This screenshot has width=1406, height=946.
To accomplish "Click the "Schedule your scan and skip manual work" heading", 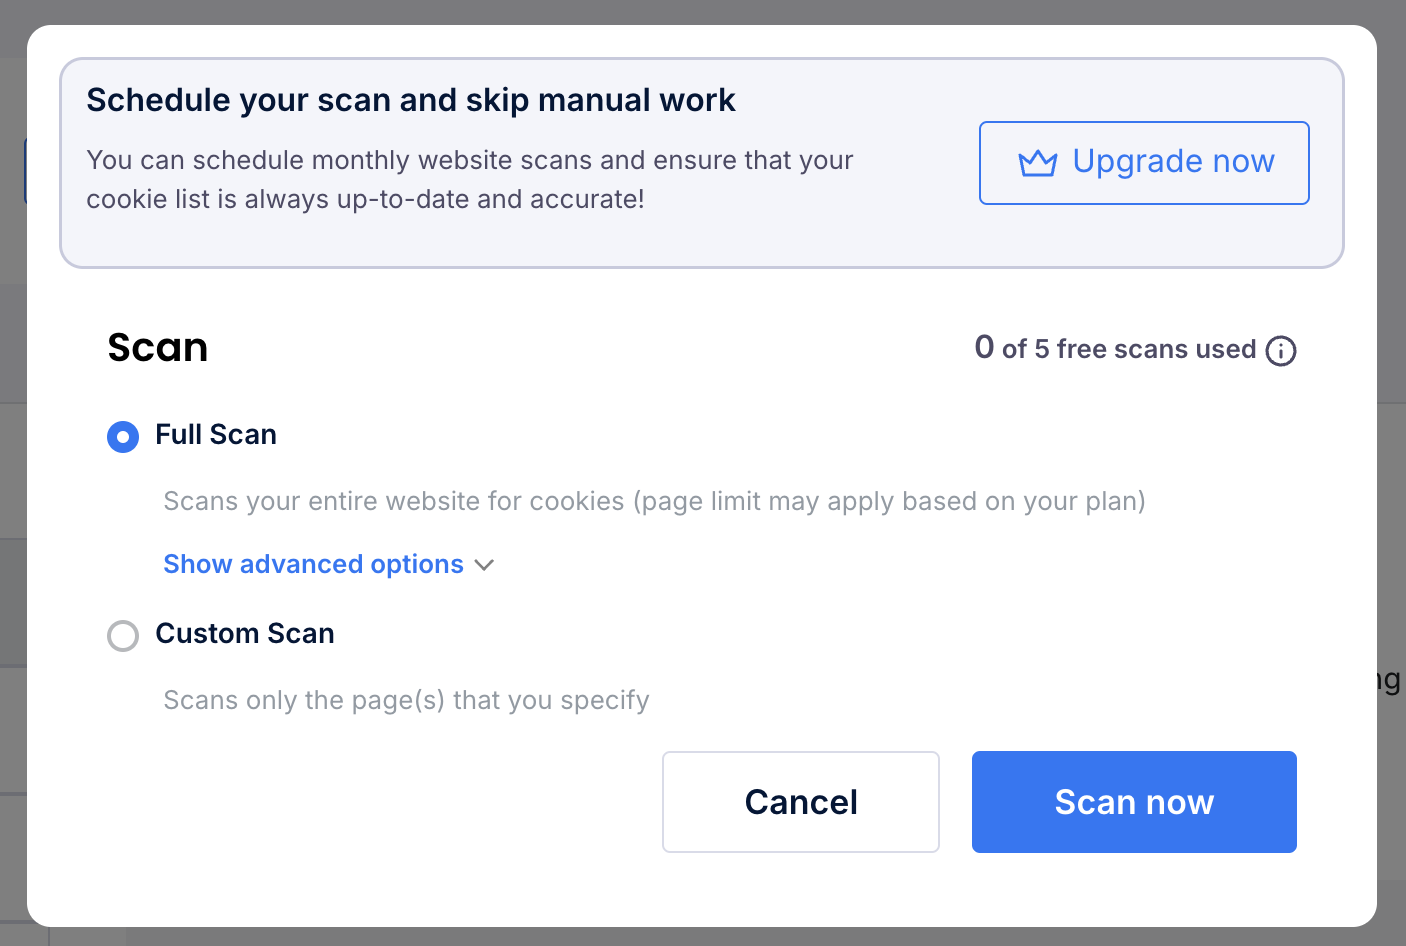I will tap(411, 100).
